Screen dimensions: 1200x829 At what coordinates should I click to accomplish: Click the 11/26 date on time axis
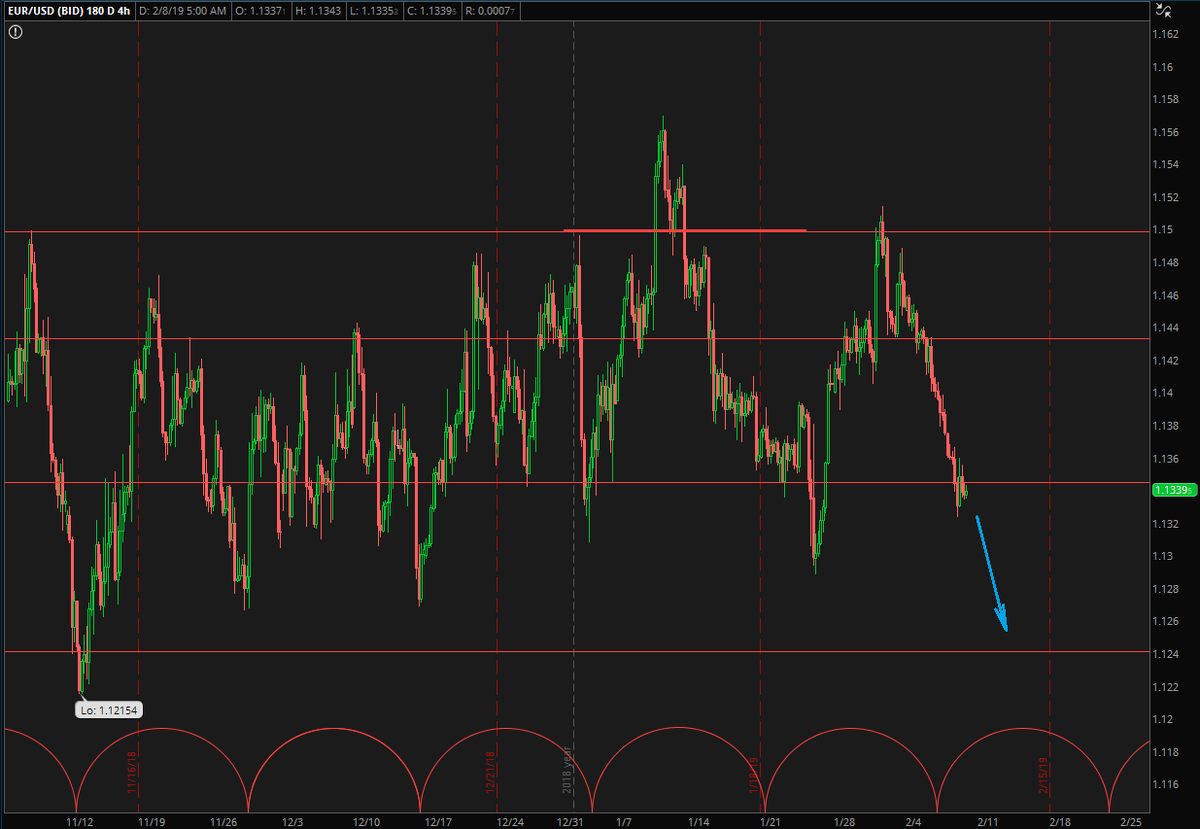point(223,821)
